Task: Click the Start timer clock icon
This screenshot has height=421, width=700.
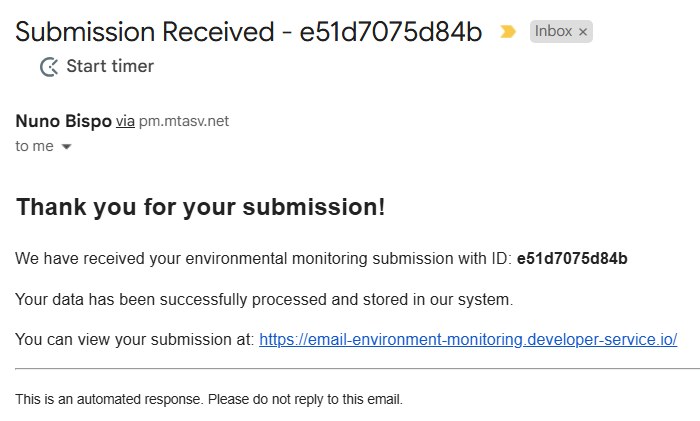Action: (x=49, y=67)
